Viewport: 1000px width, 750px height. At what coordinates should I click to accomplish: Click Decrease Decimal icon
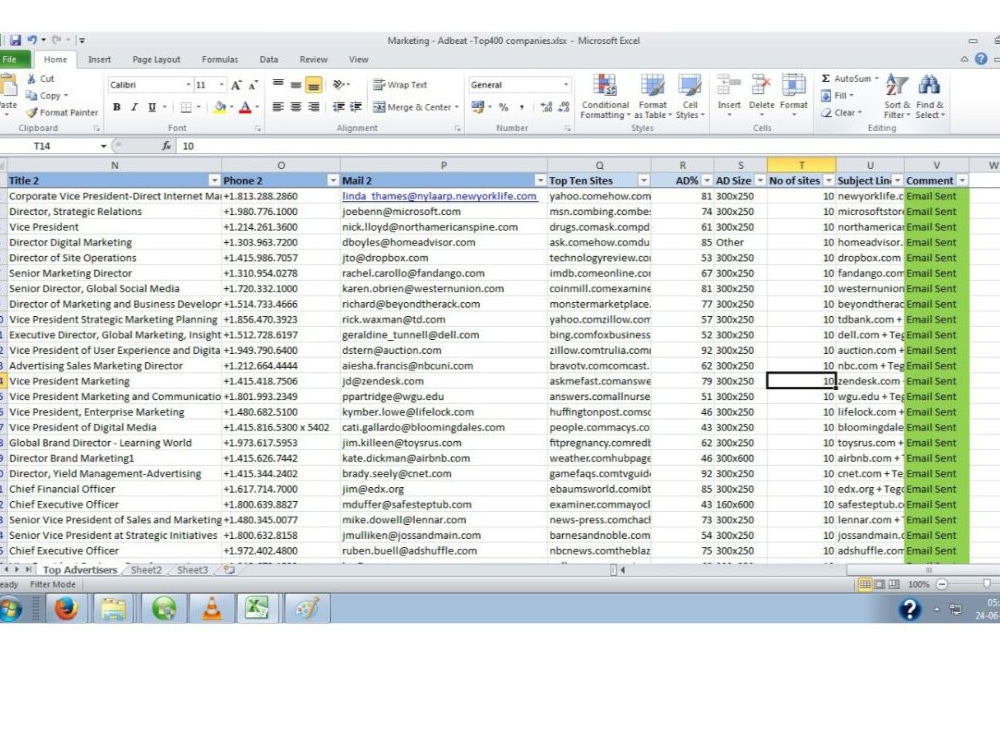click(564, 107)
